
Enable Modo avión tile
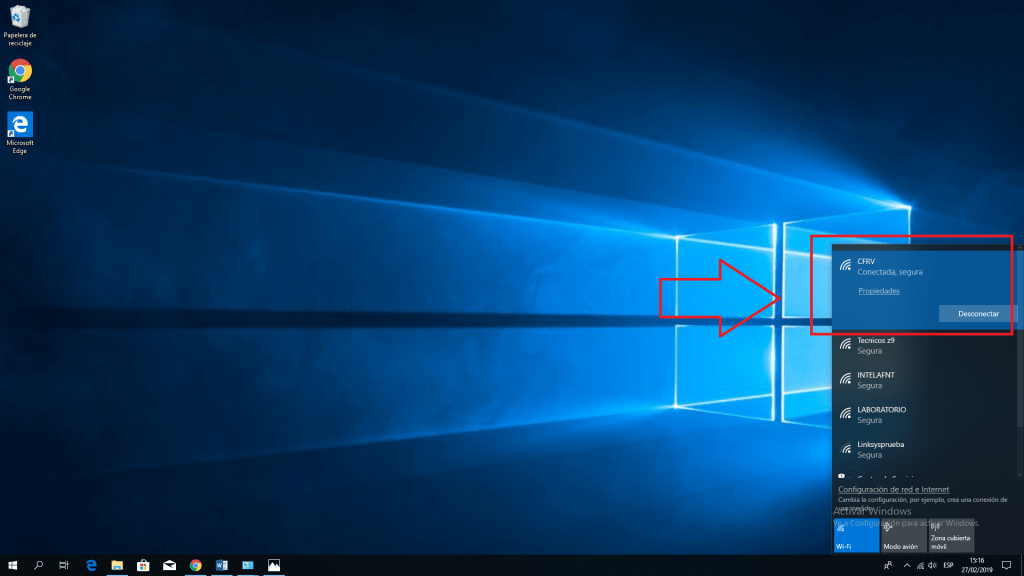click(x=903, y=535)
